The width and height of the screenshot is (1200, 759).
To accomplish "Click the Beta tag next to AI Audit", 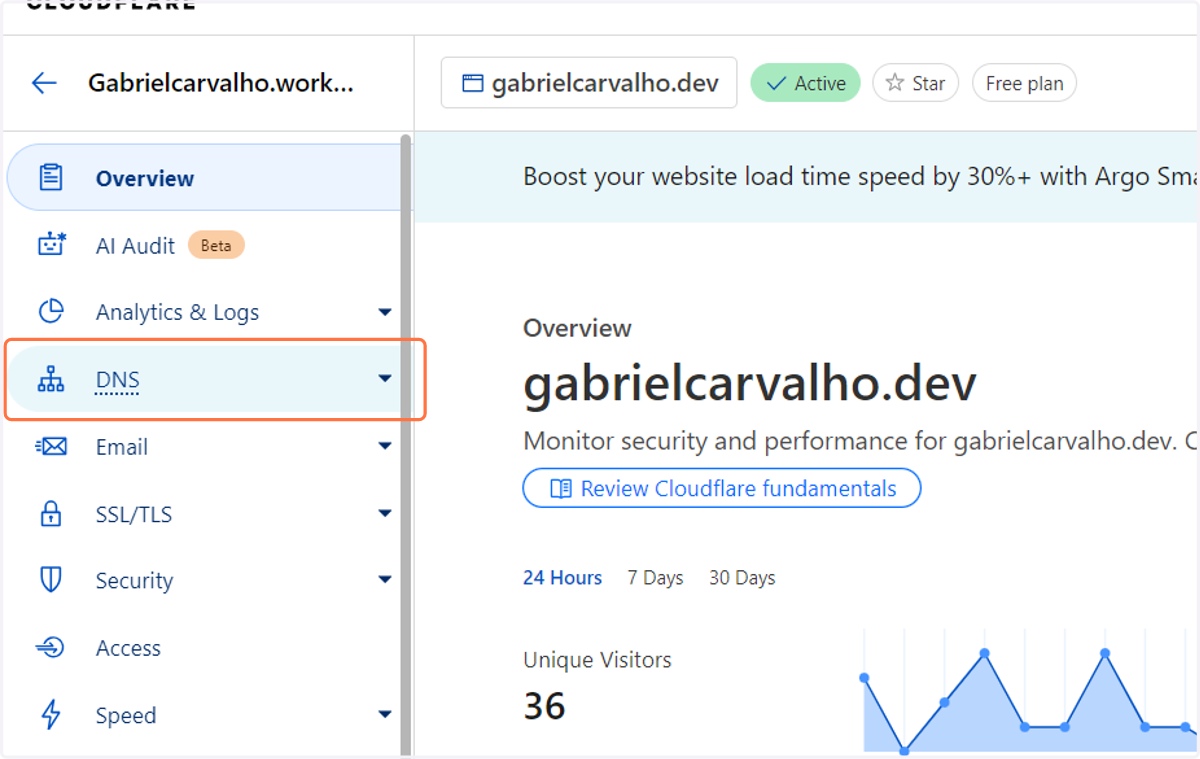I will 216,245.
